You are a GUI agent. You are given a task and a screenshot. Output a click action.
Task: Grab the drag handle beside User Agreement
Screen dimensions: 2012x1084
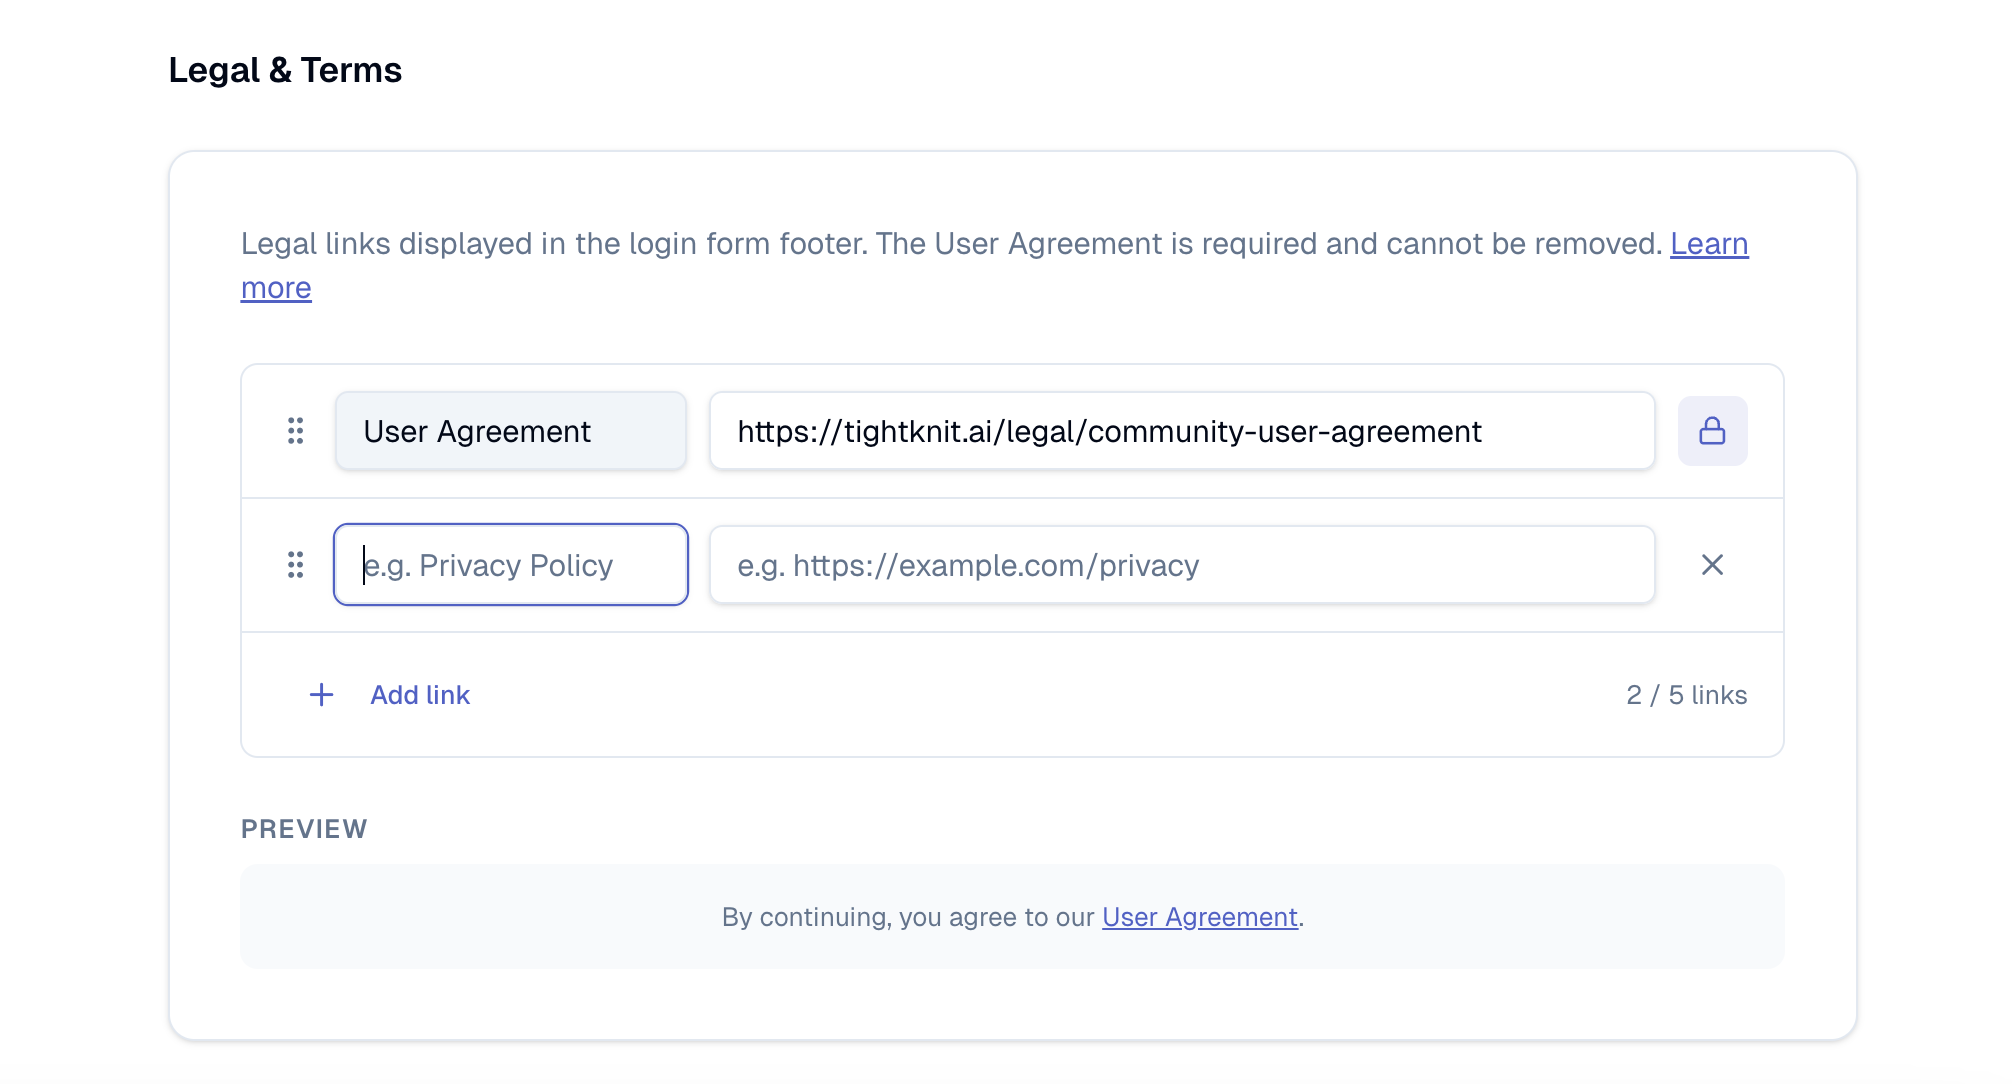click(x=295, y=431)
